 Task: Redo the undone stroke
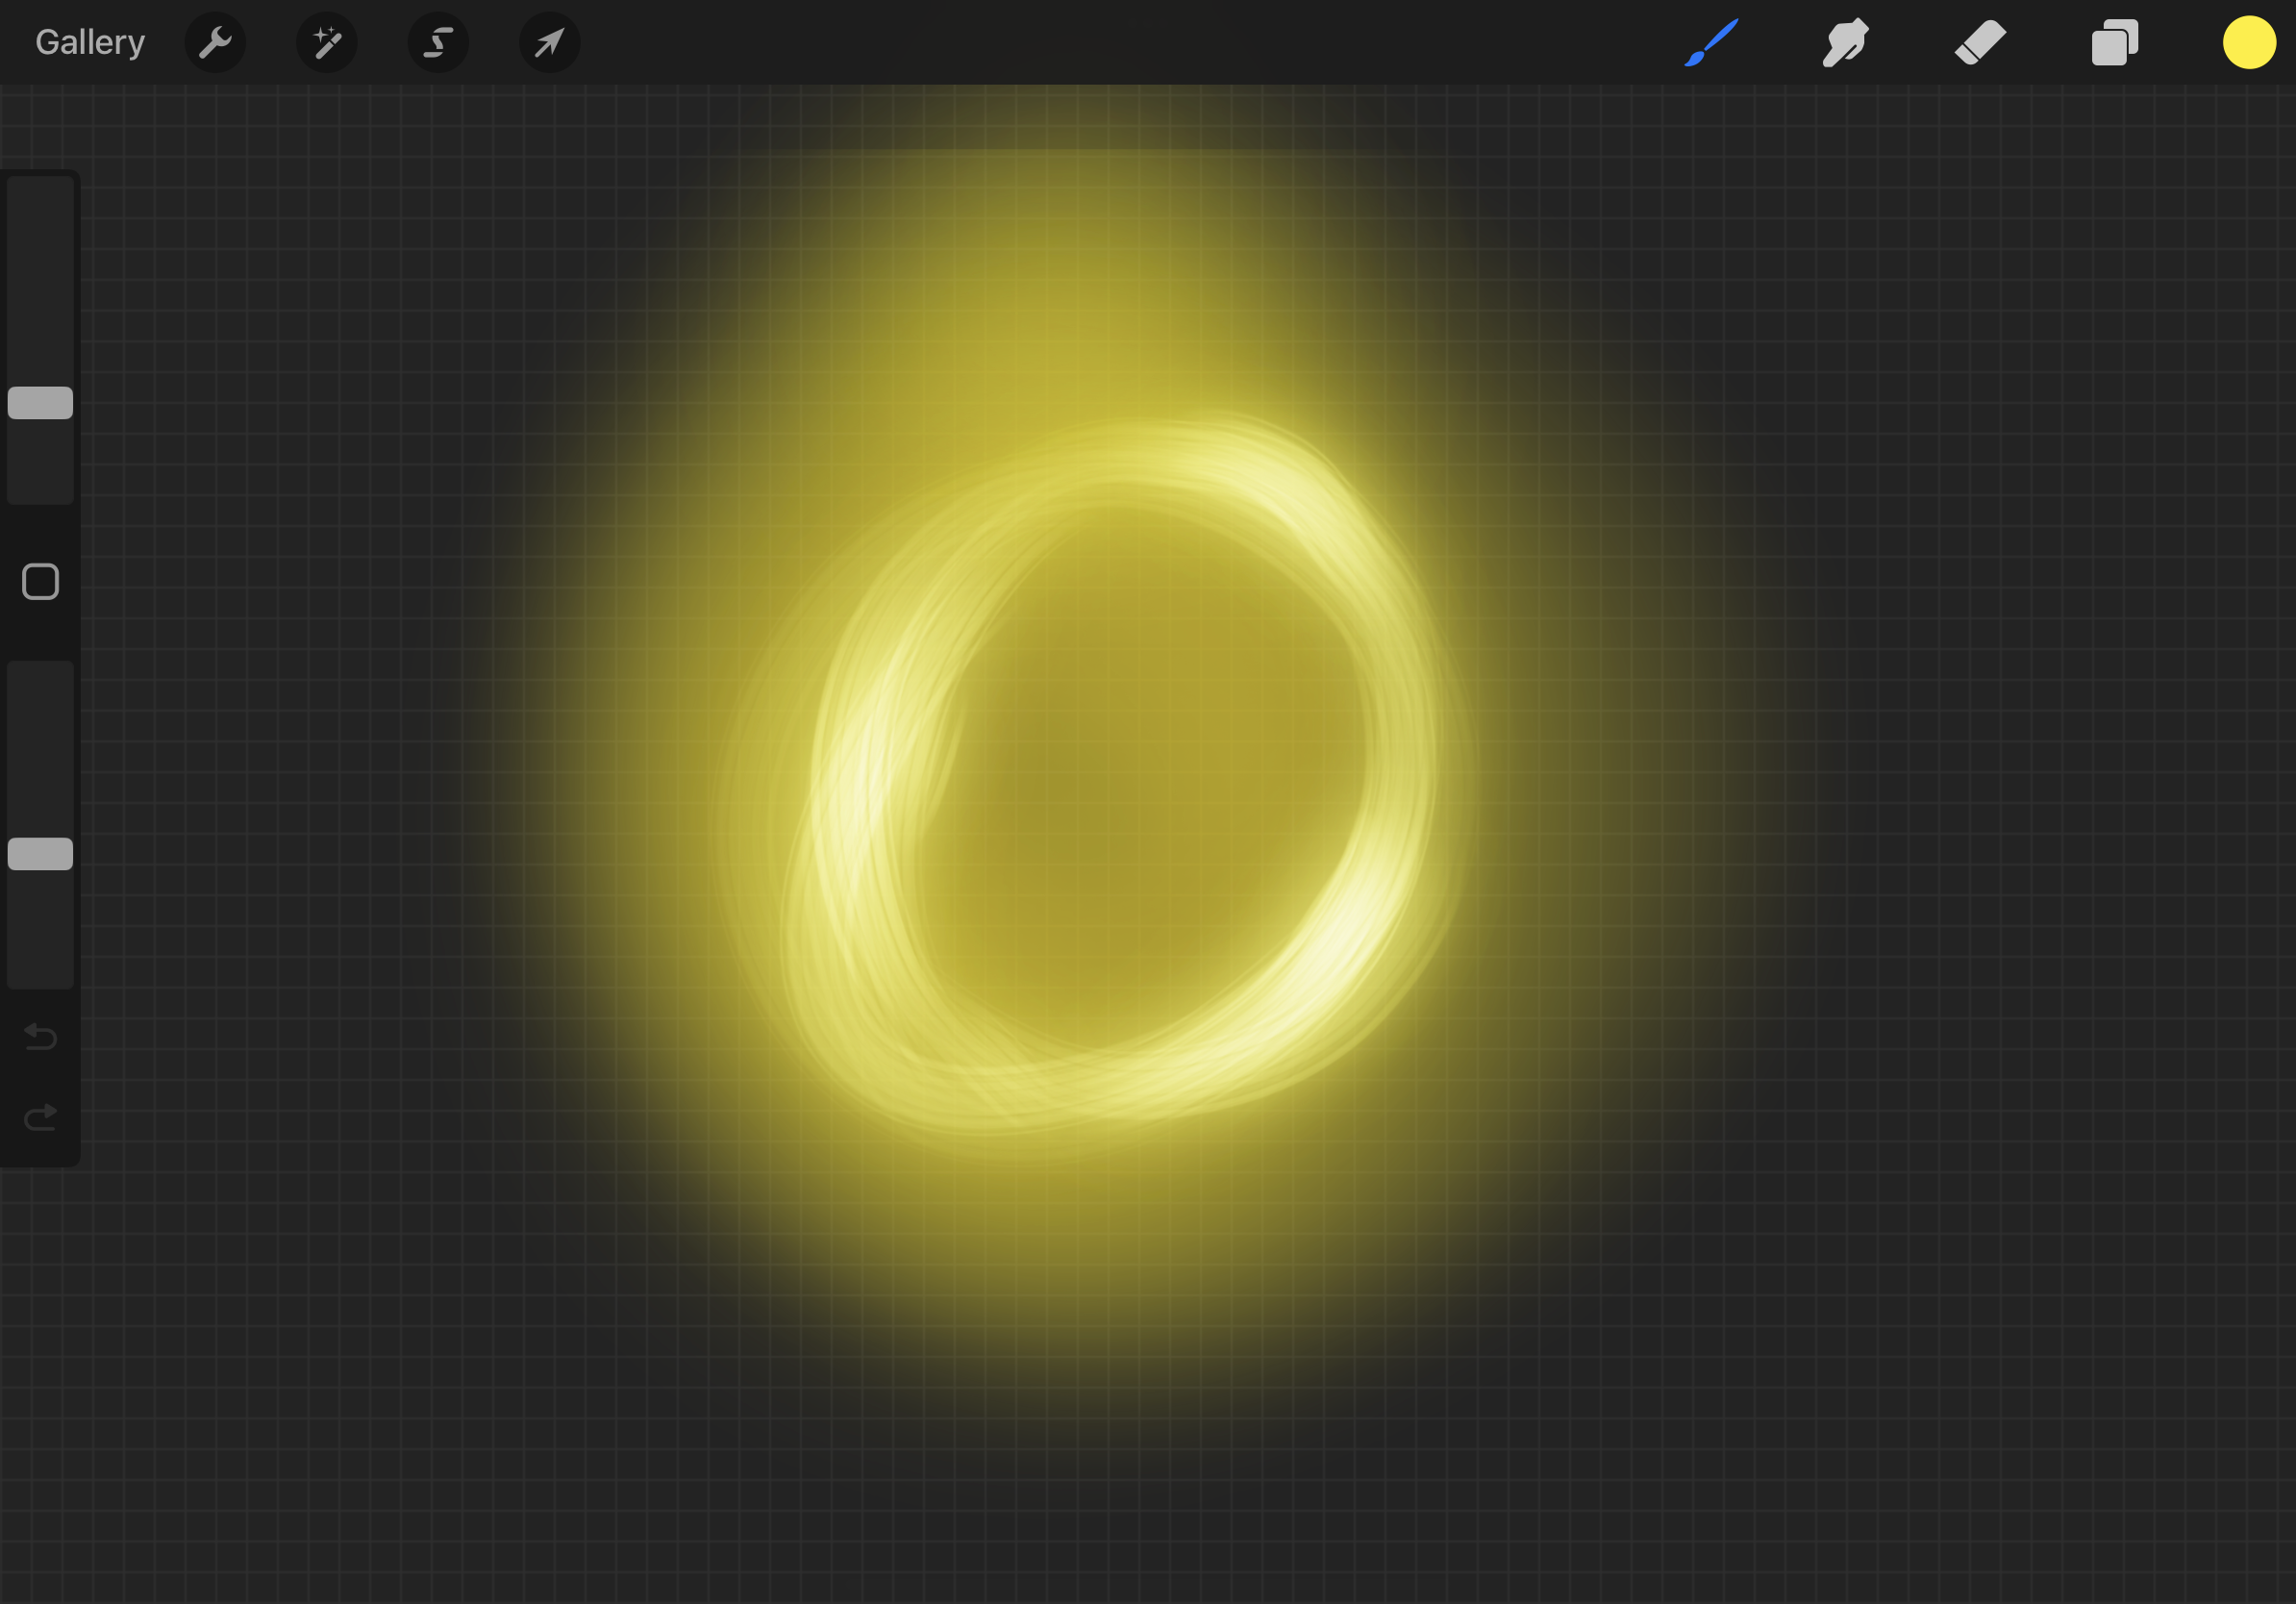click(40, 1116)
